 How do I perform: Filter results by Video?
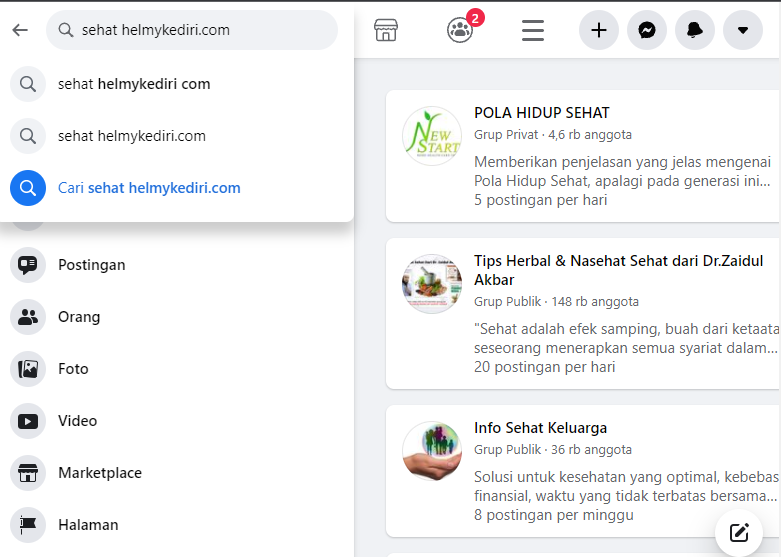point(177,420)
